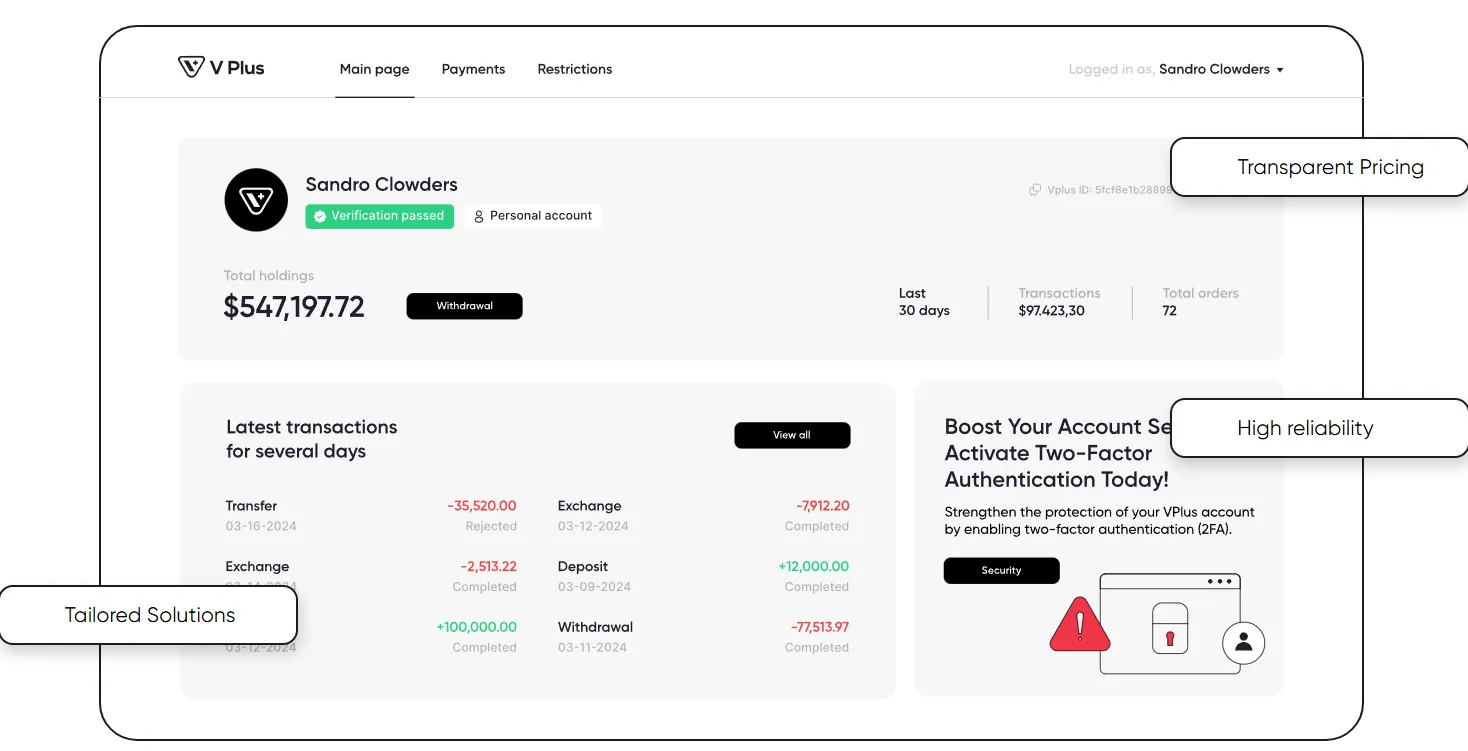Go to the Payments tab

point(473,69)
